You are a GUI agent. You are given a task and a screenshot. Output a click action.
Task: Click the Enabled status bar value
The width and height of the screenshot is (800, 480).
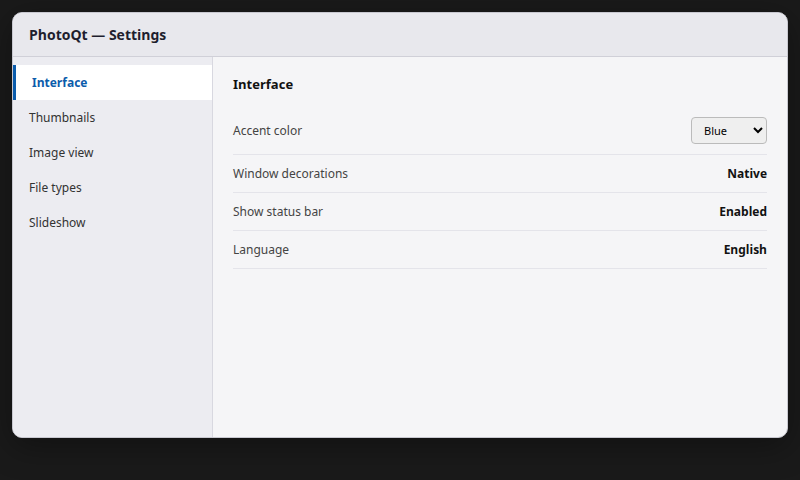point(743,212)
